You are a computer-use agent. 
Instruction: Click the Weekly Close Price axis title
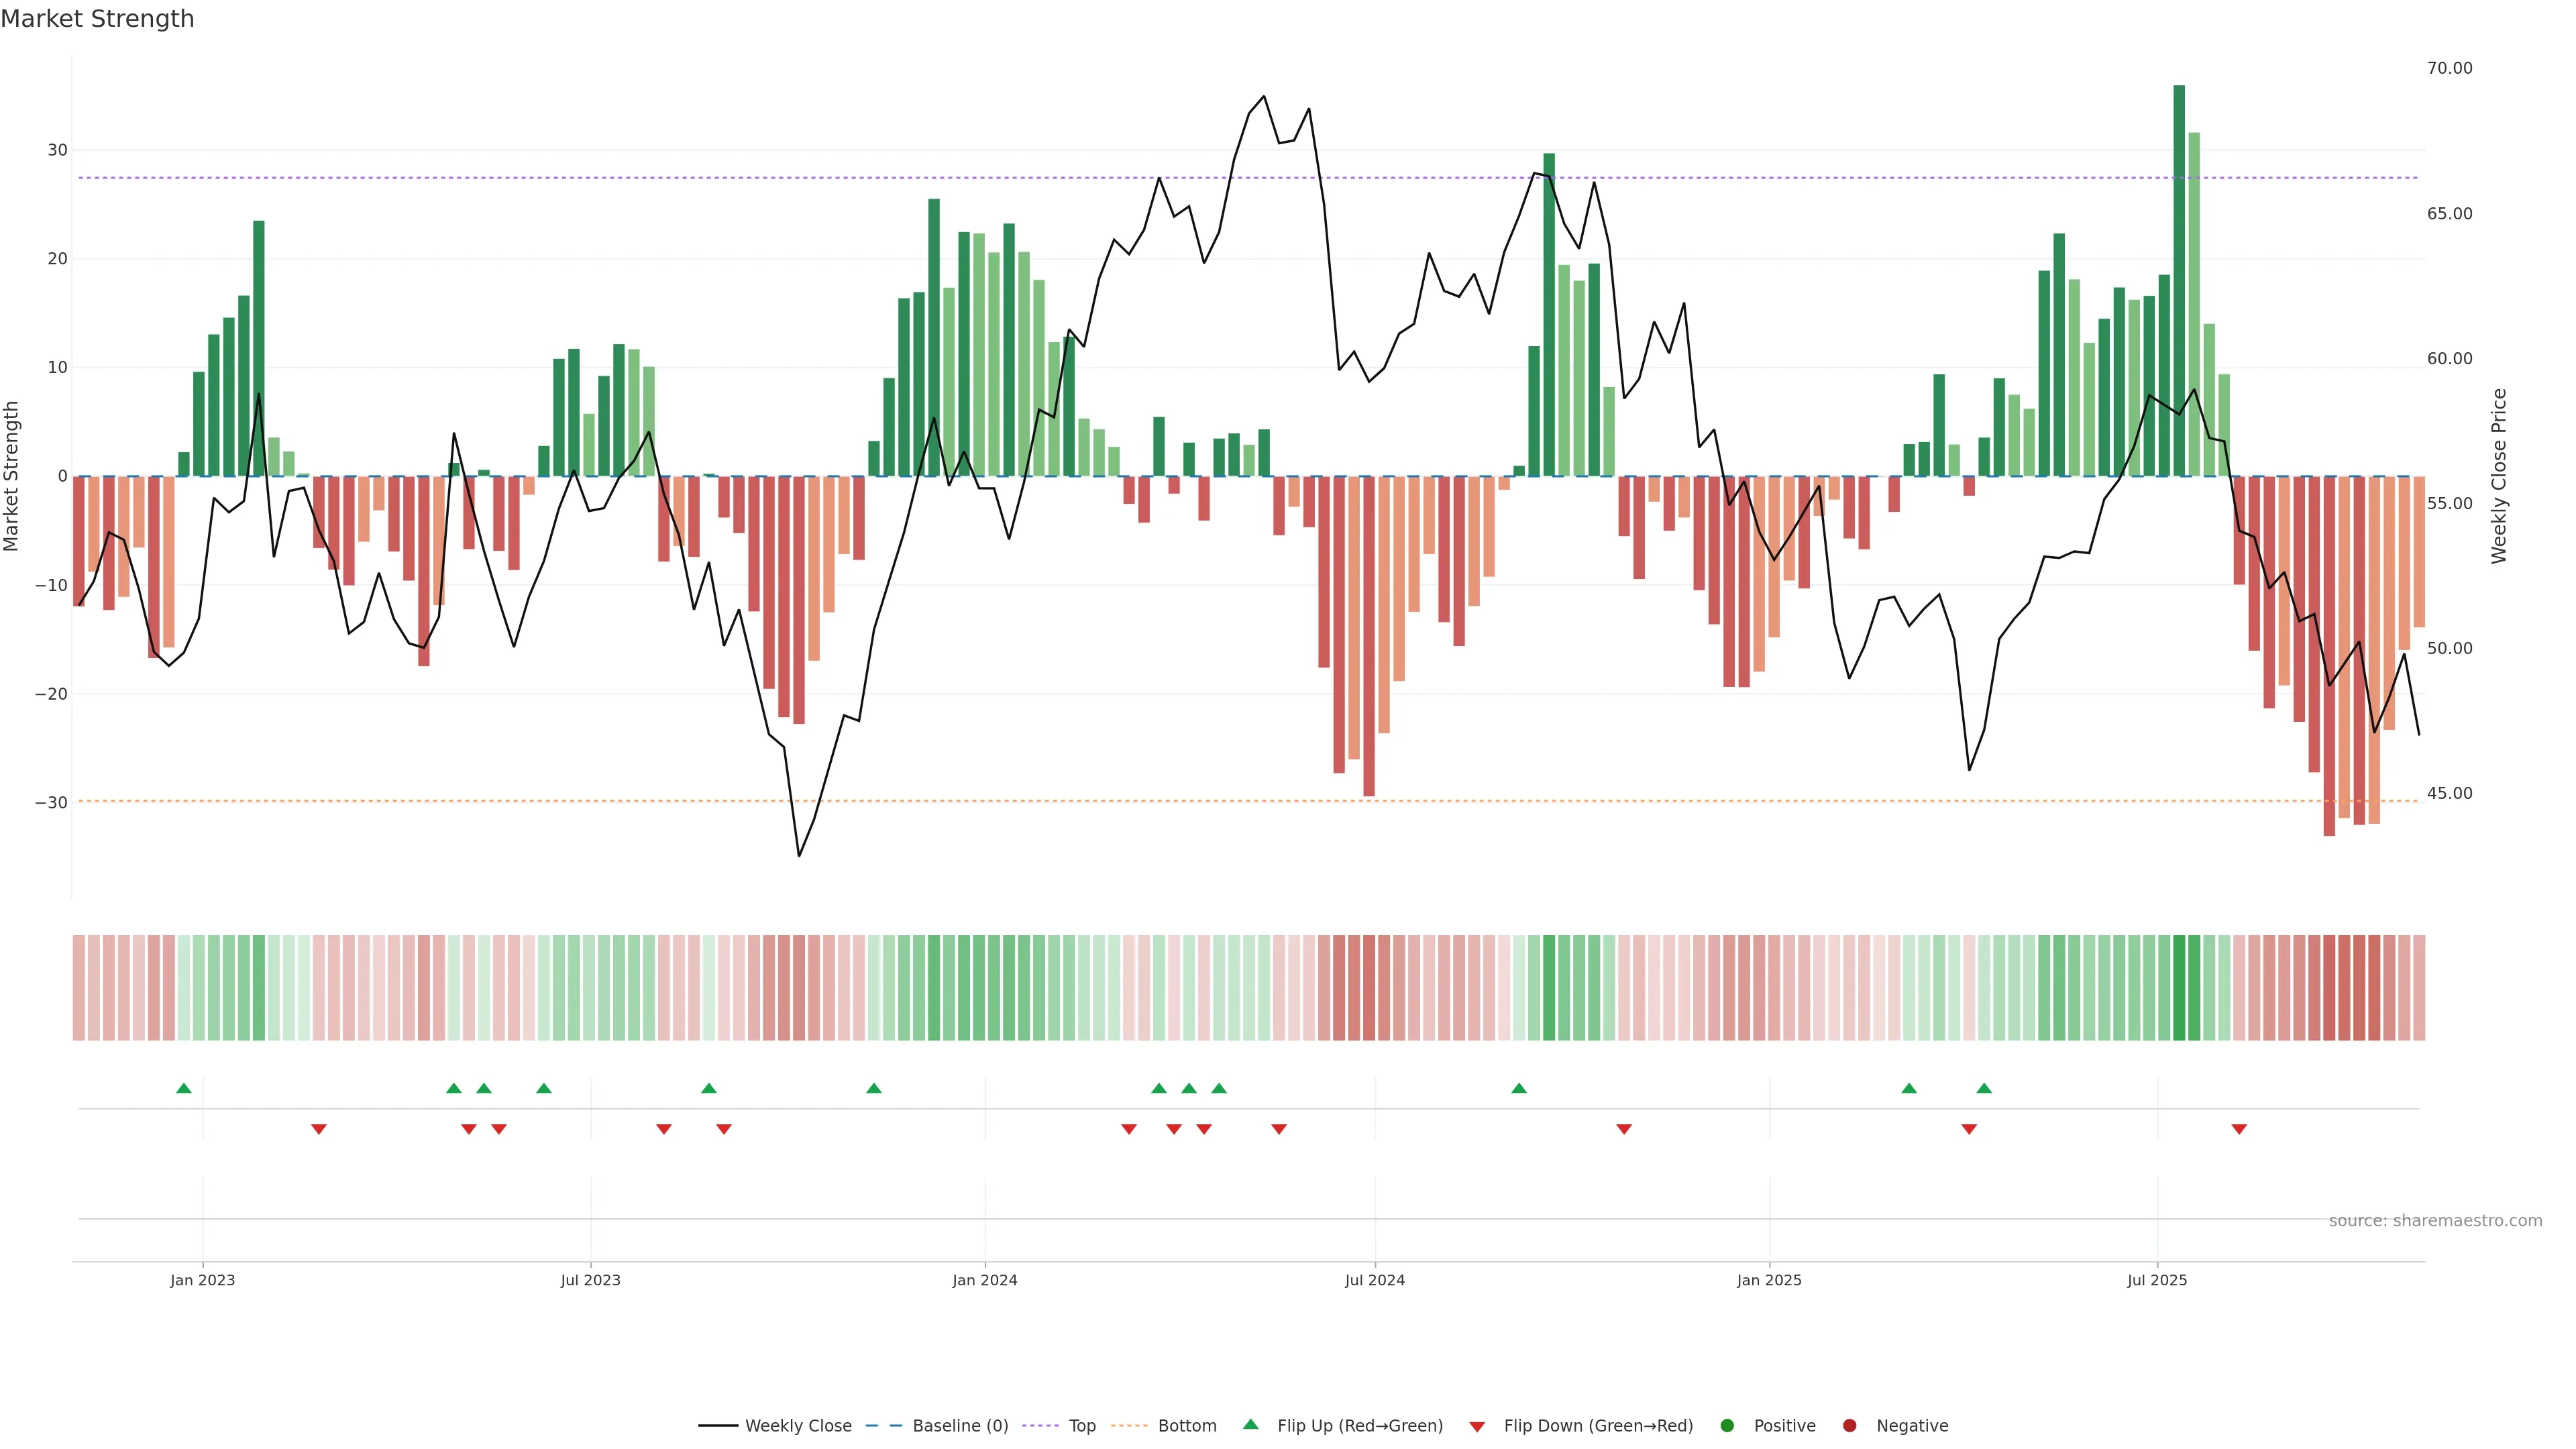point(2499,476)
